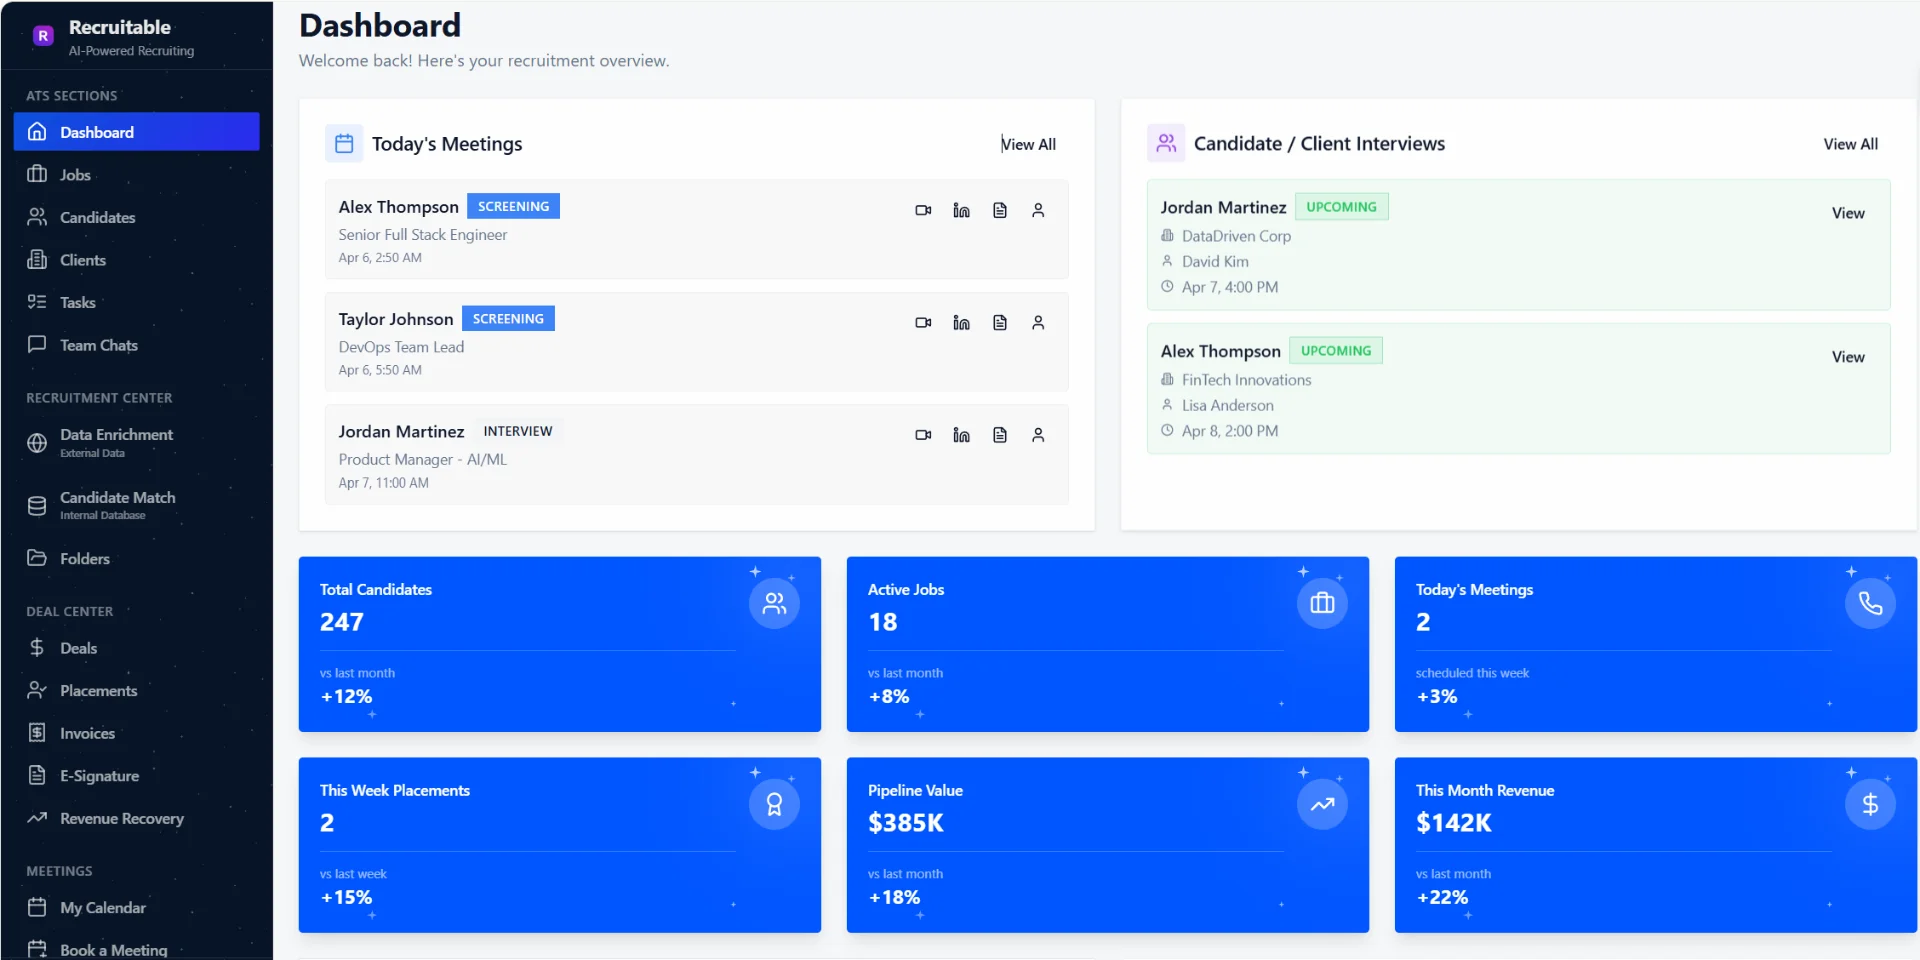Click people icon on Total Candidates card
The height and width of the screenshot is (960, 1920).
click(x=774, y=603)
